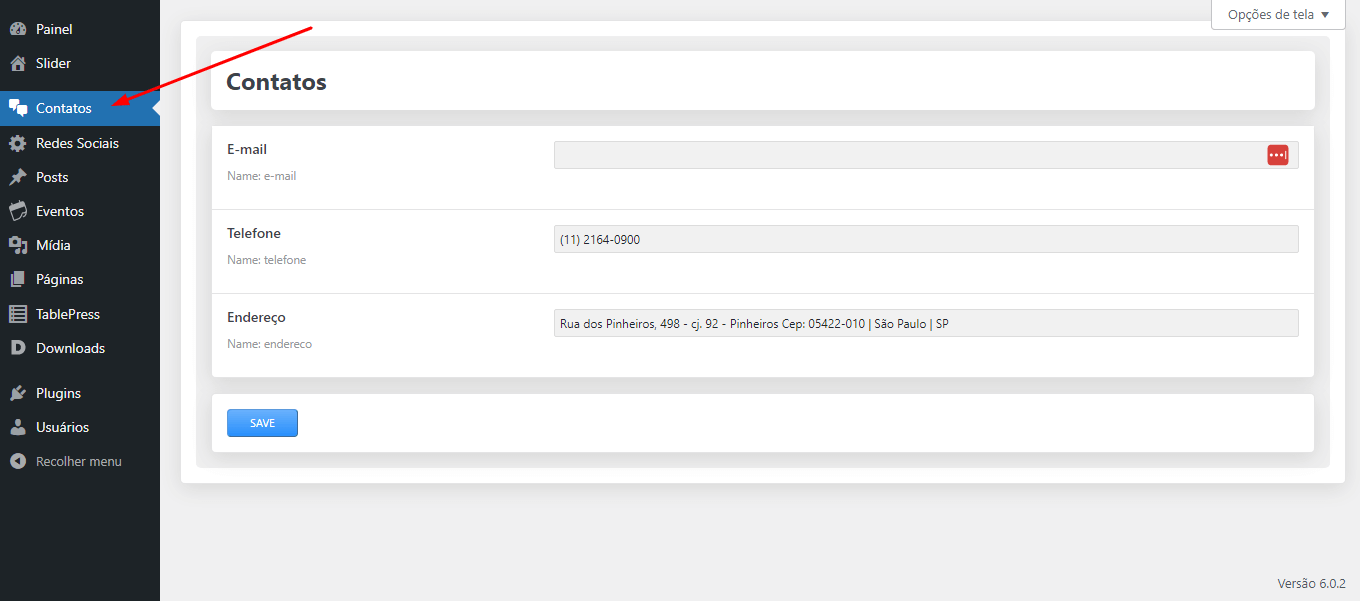Click the Endereço address input field
Screen dimensions: 1360x601
(x=925, y=323)
